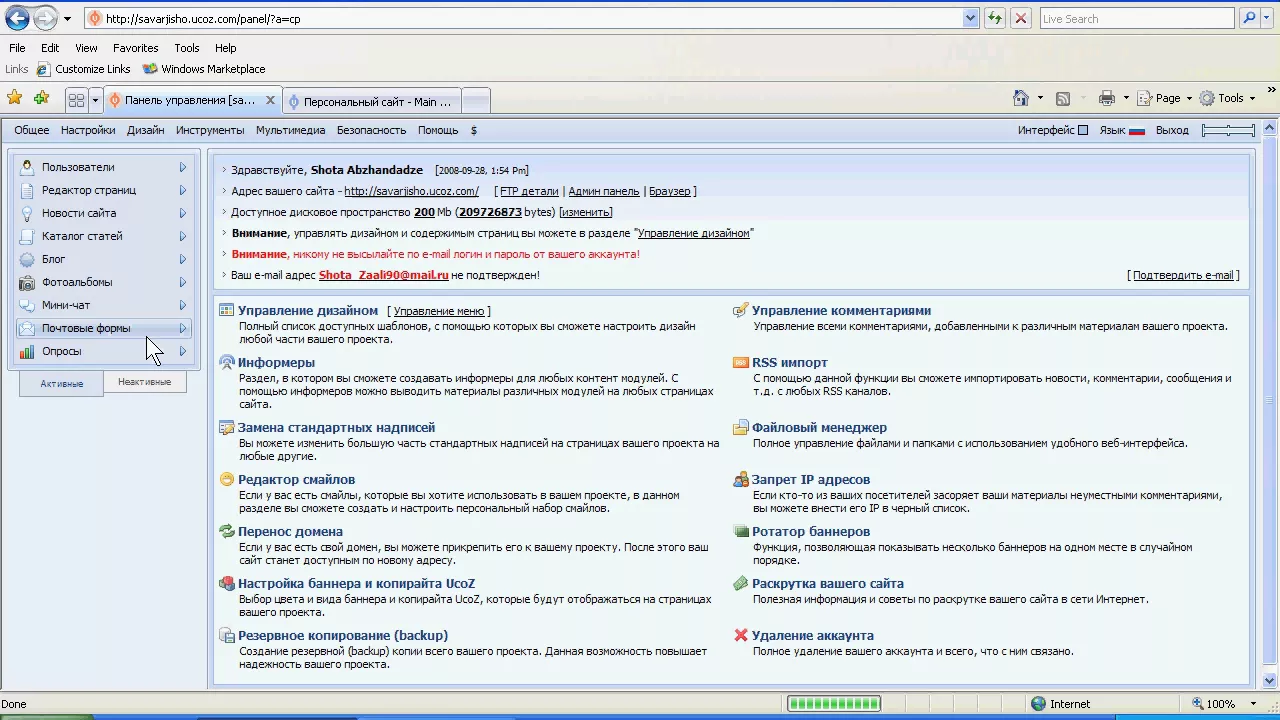This screenshot has width=1280, height=720.
Task: Click the изменить disk space link
Action: [585, 212]
